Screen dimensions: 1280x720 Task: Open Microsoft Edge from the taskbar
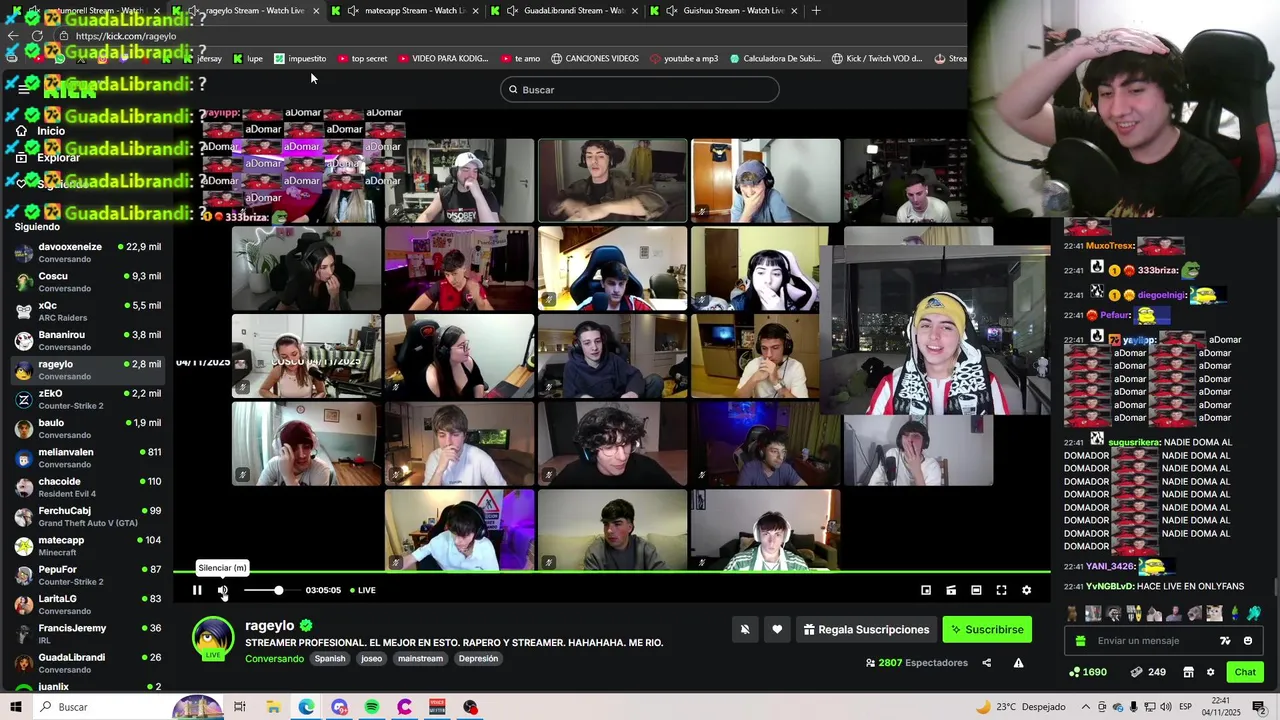pos(306,707)
